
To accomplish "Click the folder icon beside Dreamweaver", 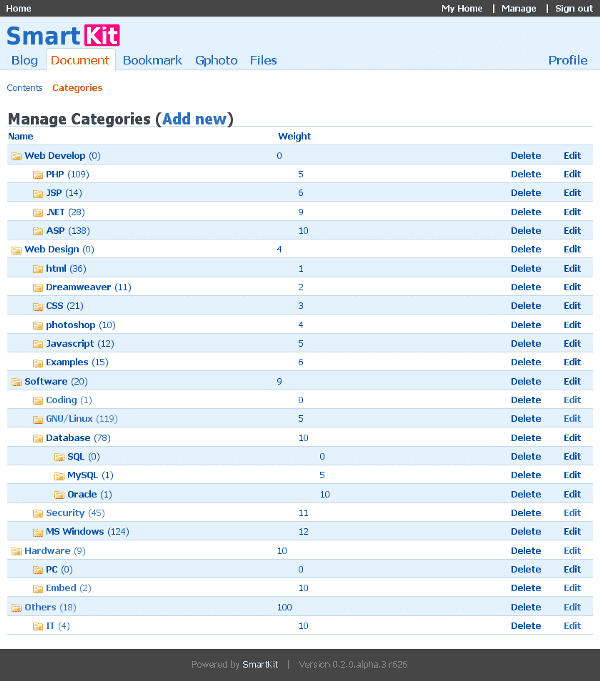I will tap(38, 288).
